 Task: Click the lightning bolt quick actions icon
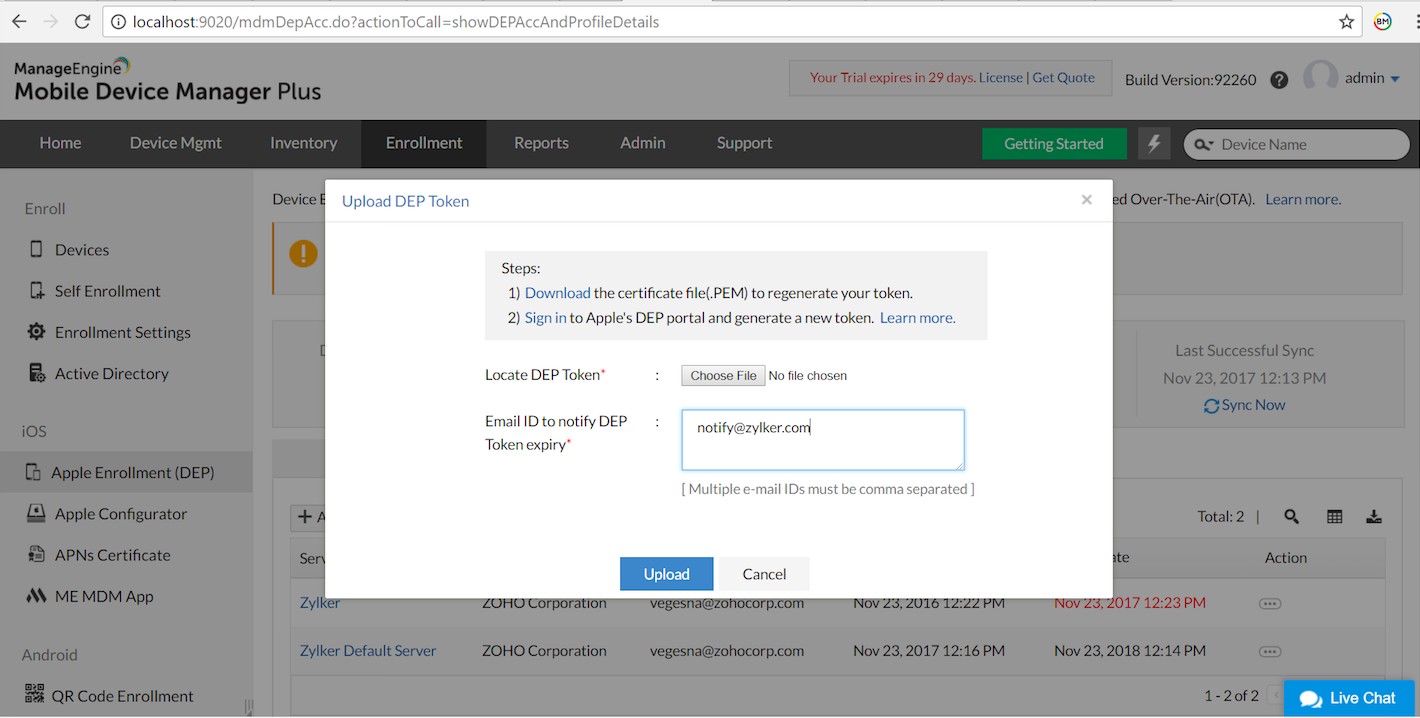point(1154,143)
